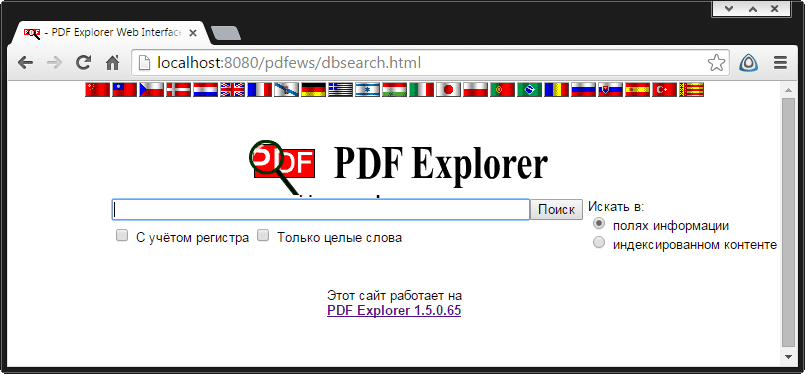Select the Valencian striped flag language

point(692,89)
